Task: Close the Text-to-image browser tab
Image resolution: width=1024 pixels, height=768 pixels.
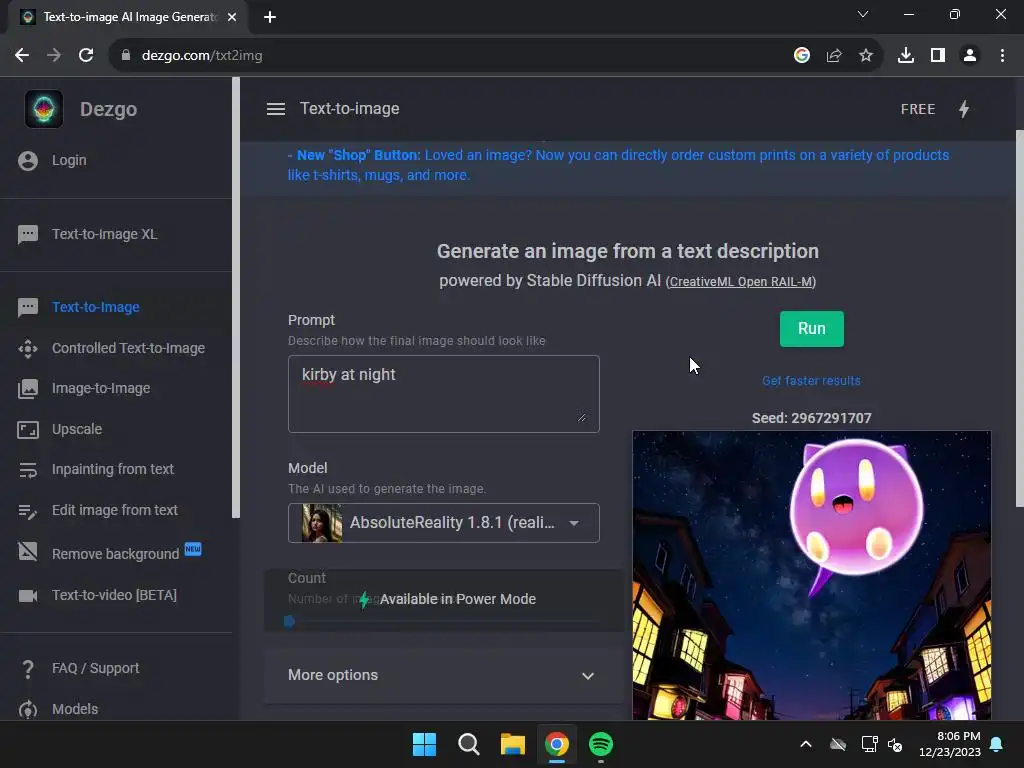Action: click(232, 18)
